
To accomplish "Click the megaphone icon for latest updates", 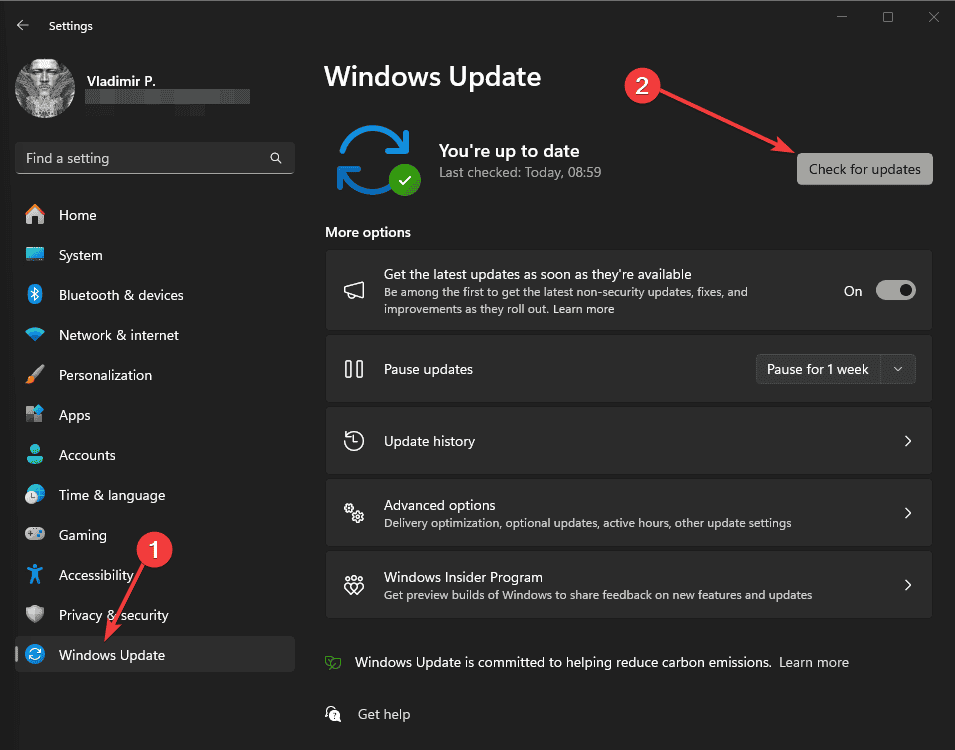I will pos(354,291).
